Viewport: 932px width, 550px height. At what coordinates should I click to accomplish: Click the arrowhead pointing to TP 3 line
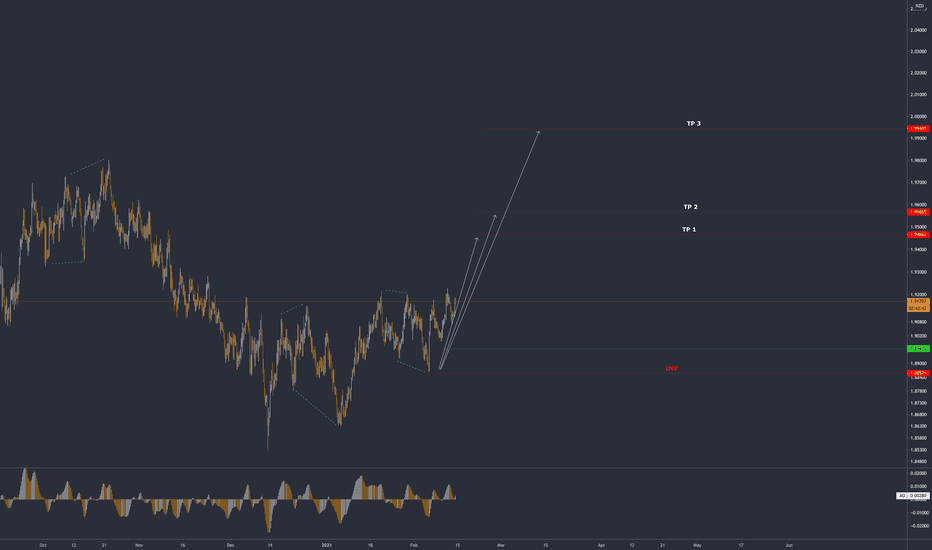coord(539,133)
